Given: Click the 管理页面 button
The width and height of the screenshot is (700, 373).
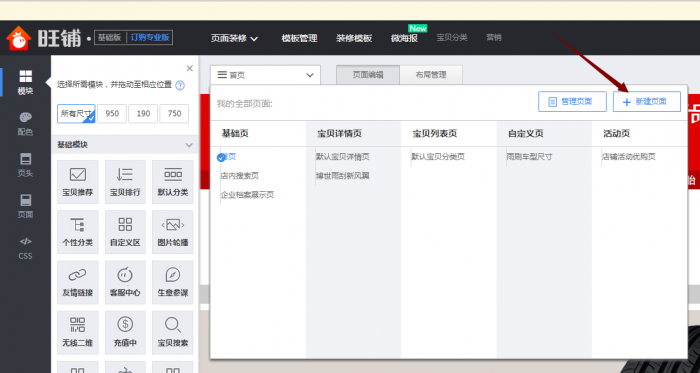Looking at the screenshot, I should point(572,102).
